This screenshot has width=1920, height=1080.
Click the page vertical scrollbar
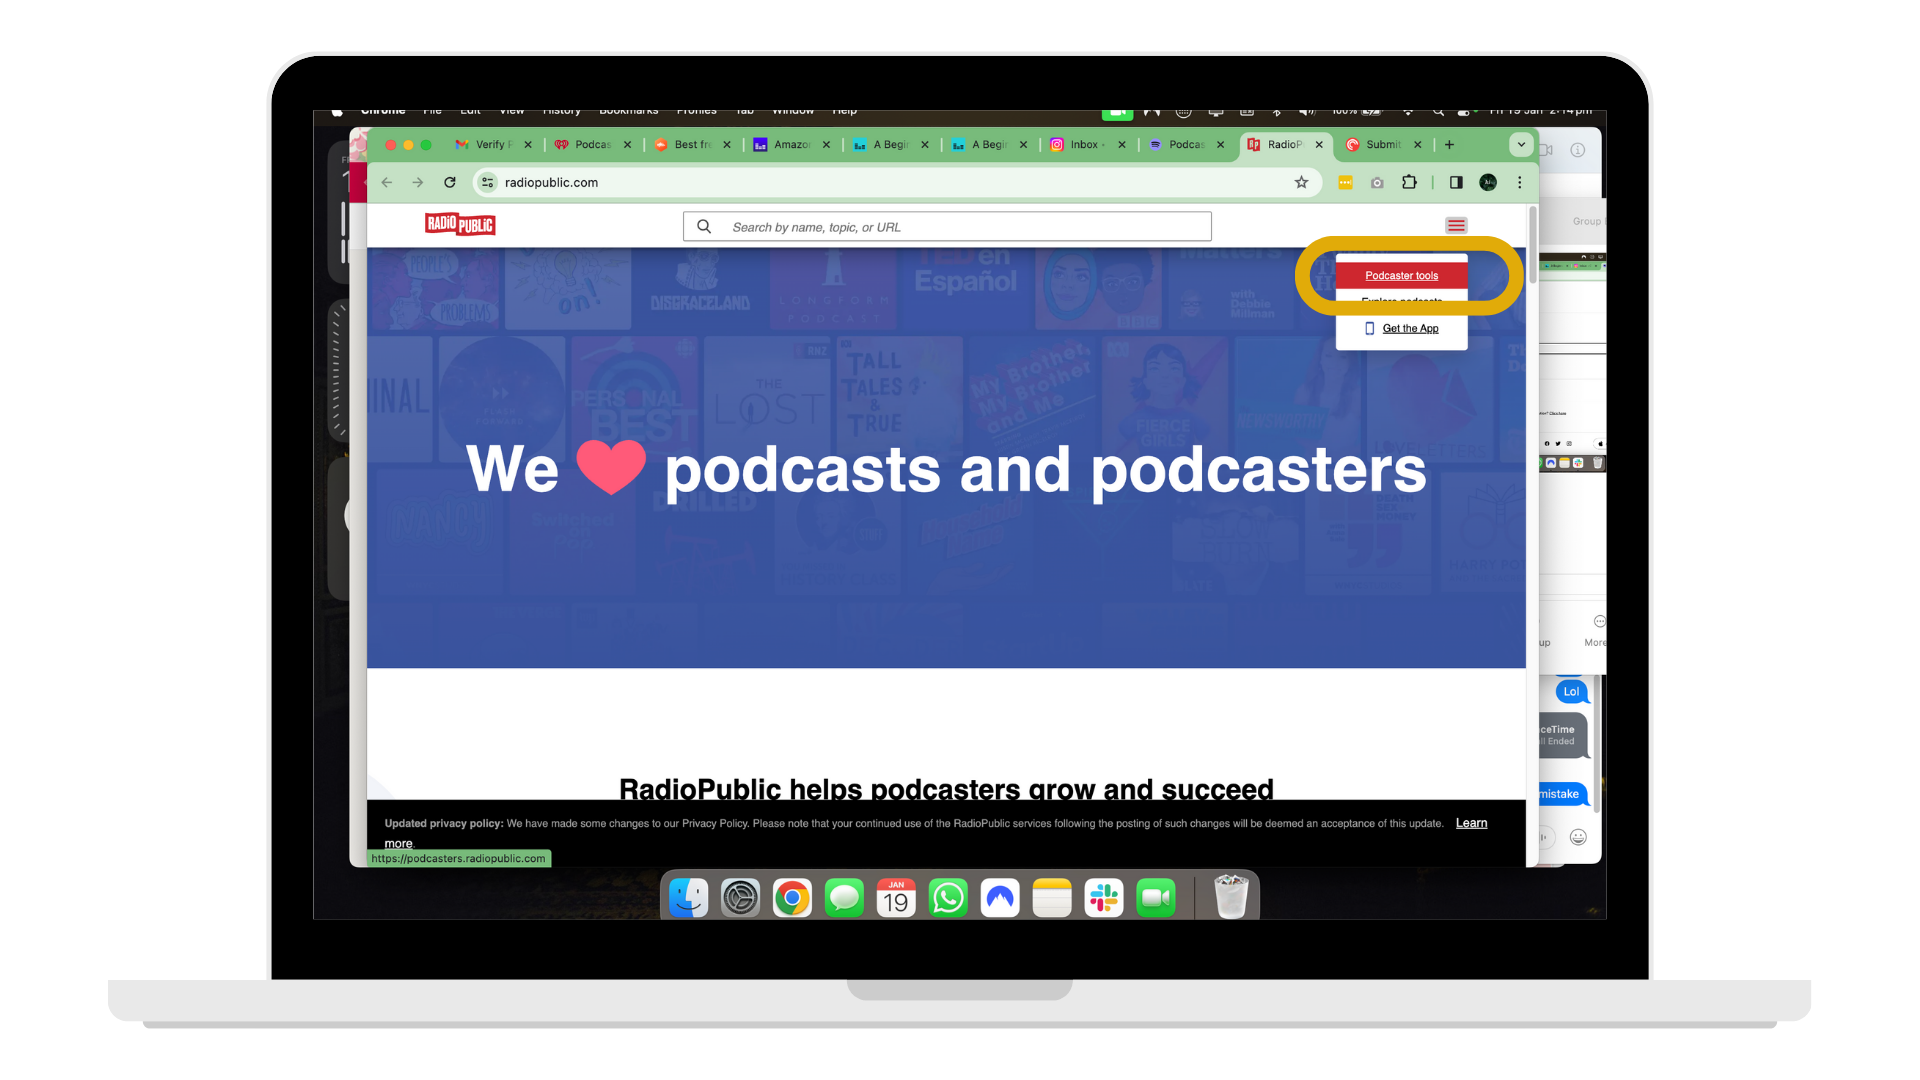(1532, 245)
